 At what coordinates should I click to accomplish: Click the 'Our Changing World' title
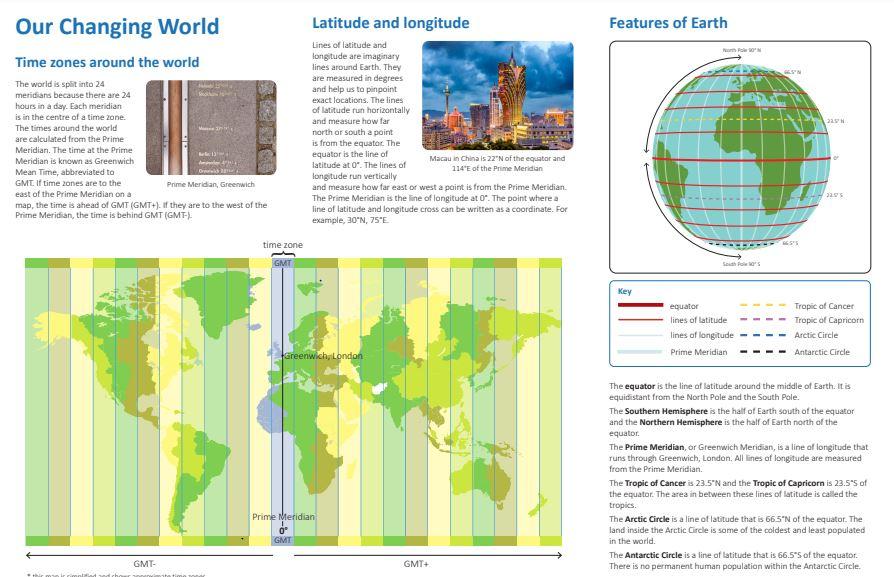[117, 27]
